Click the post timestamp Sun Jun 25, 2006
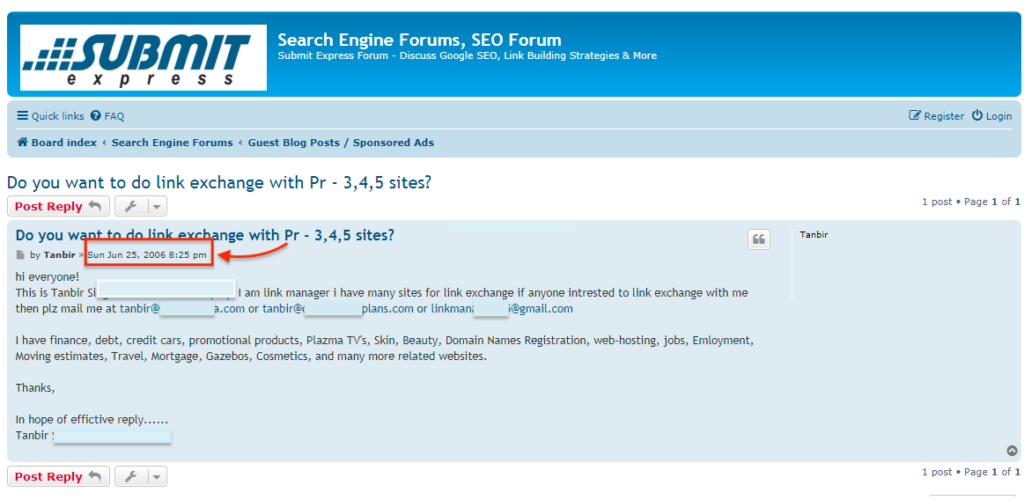 pyautogui.click(x=147, y=255)
